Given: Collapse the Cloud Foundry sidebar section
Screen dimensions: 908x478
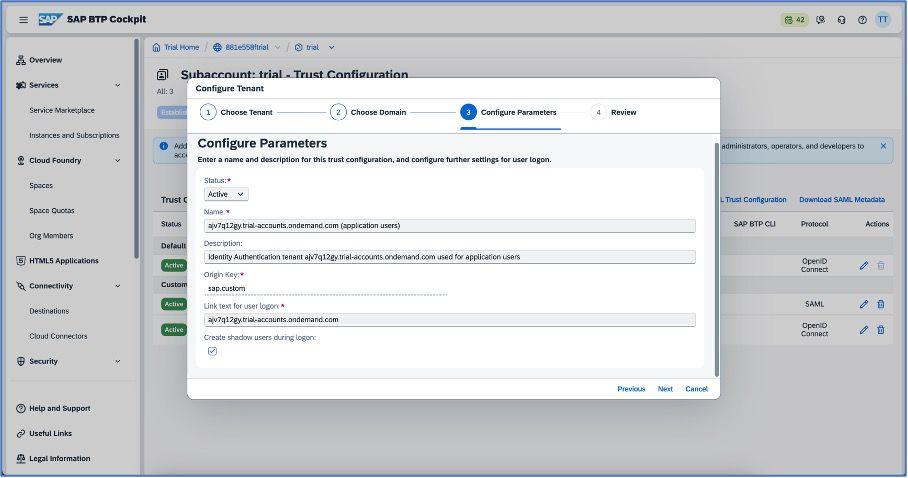Looking at the screenshot, I should pos(118,160).
